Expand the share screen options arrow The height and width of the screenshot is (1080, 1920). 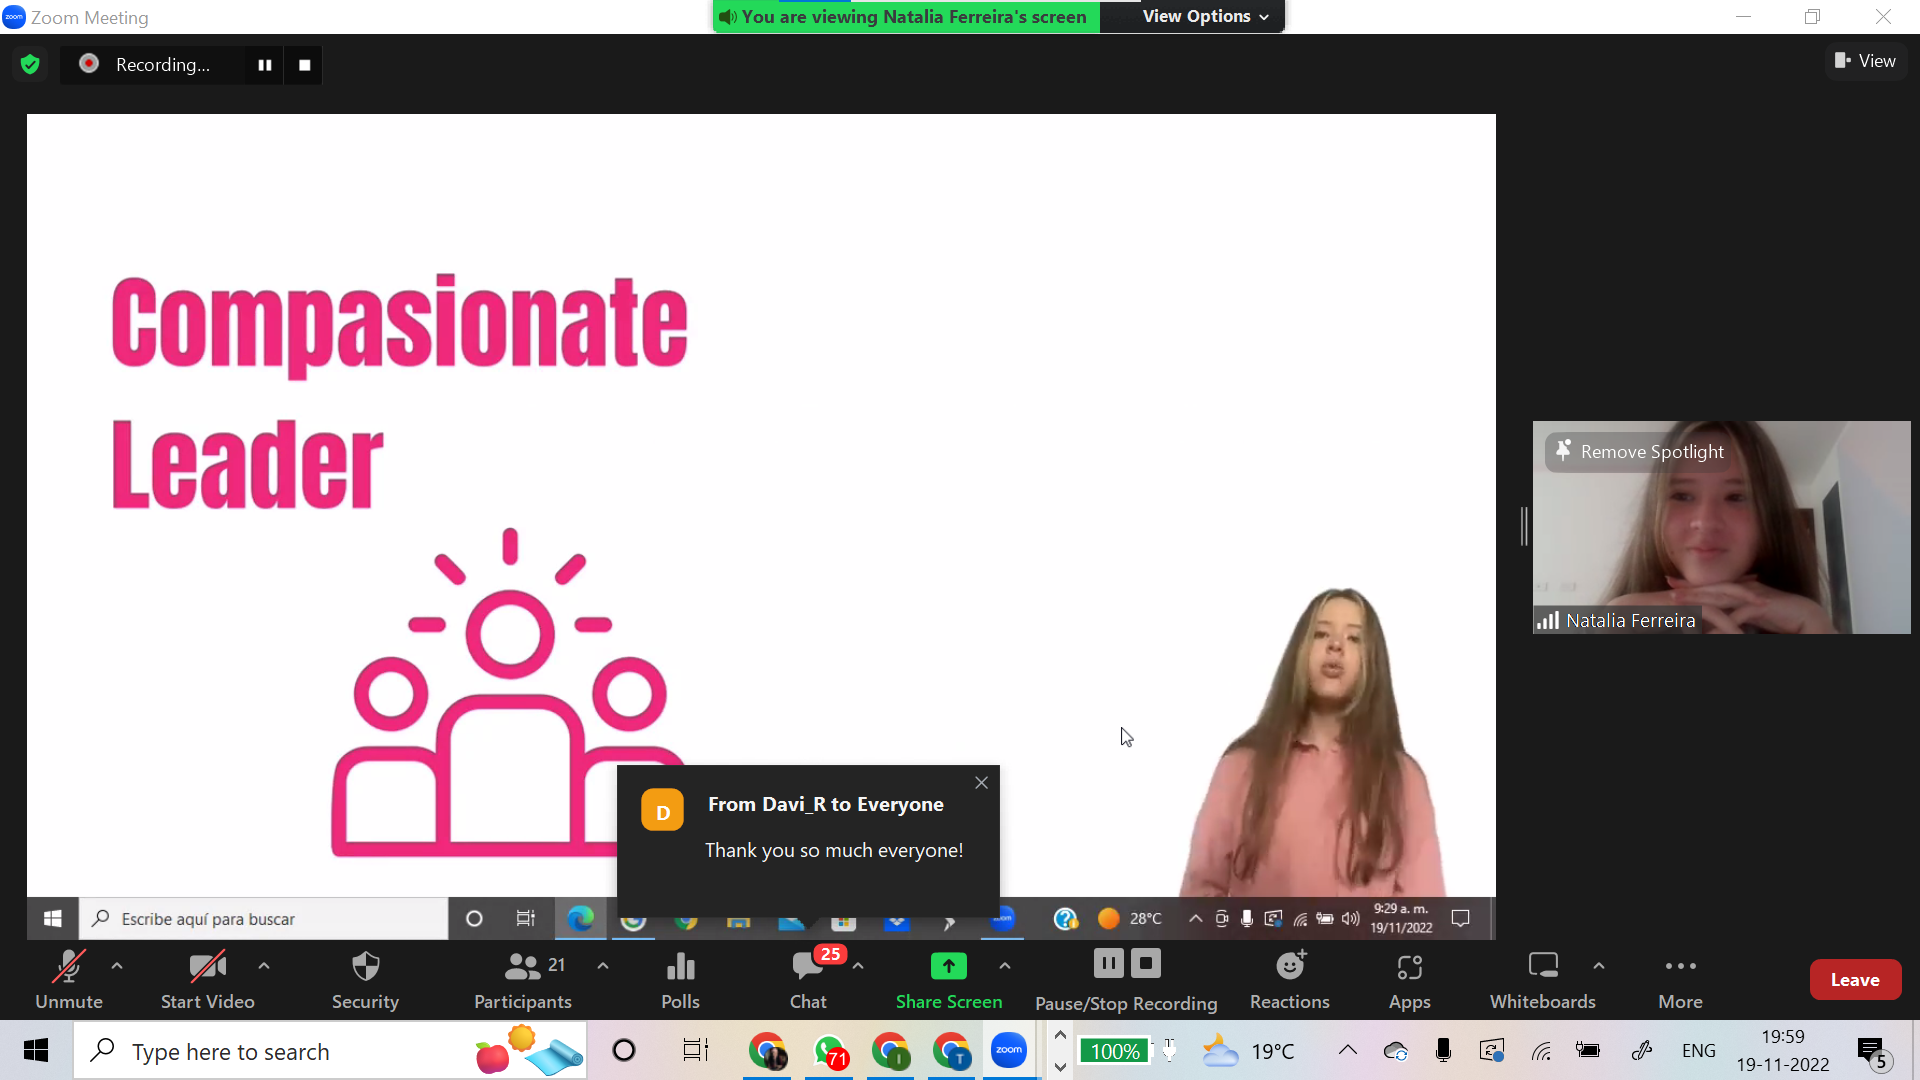pyautogui.click(x=1005, y=966)
